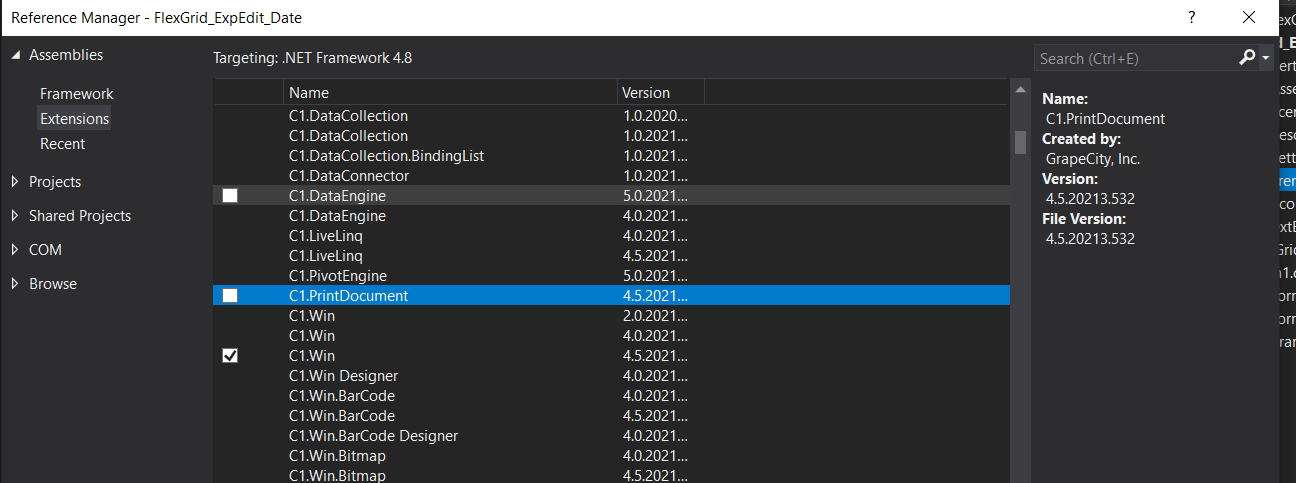Image resolution: width=1296 pixels, height=483 pixels.
Task: Click the GrapeCity, Inc. creator text
Action: 1093,159
